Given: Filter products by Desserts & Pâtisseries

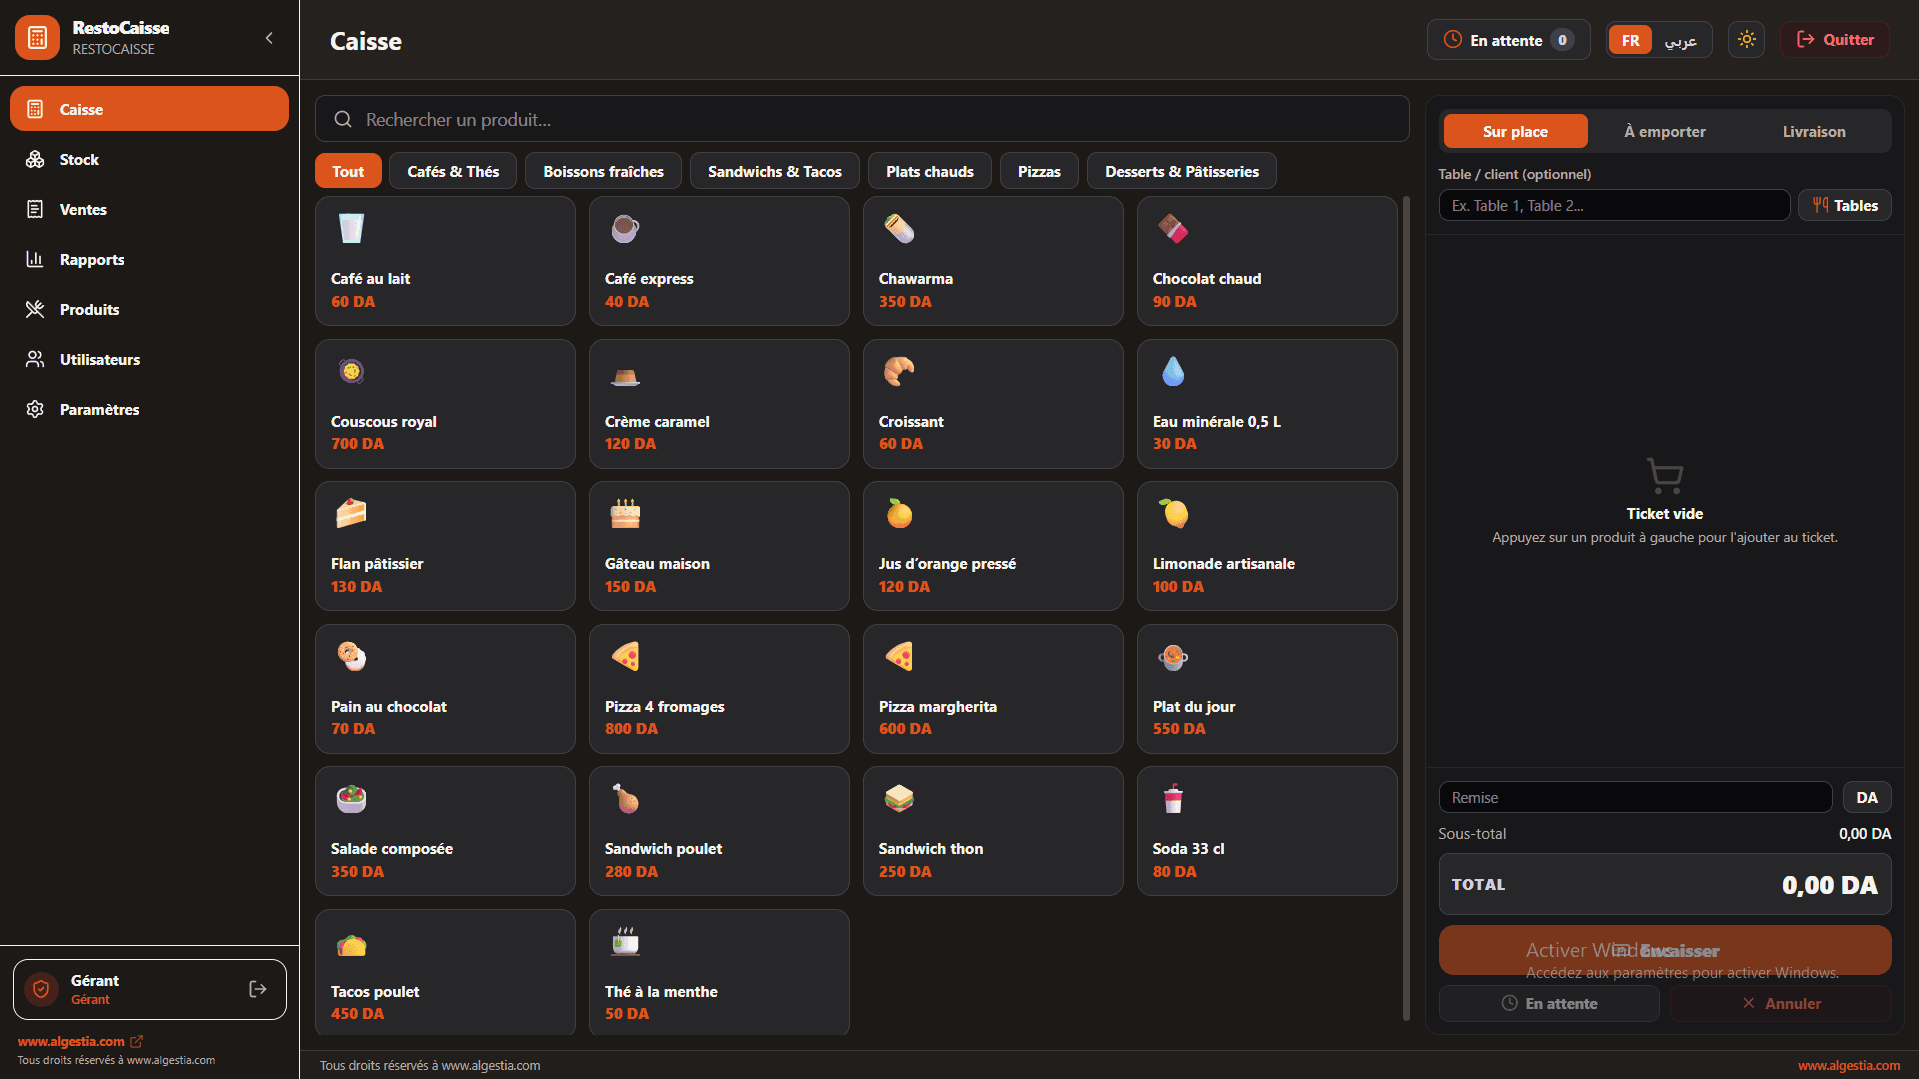Looking at the screenshot, I should (1182, 172).
